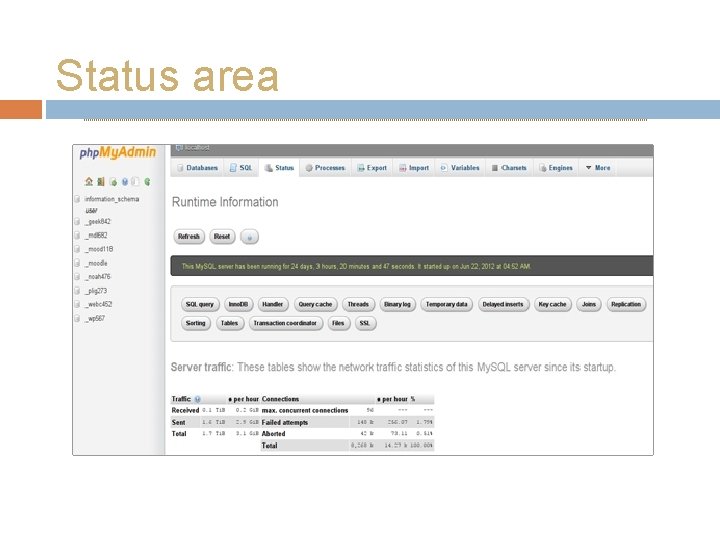Jump to Tables section

point(230,323)
